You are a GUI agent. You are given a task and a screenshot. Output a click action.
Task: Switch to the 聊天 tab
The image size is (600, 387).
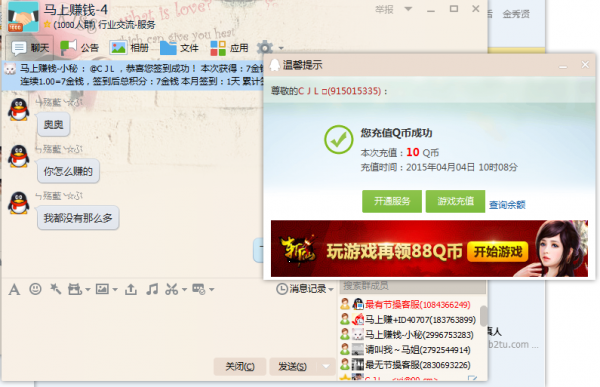pyautogui.click(x=30, y=48)
